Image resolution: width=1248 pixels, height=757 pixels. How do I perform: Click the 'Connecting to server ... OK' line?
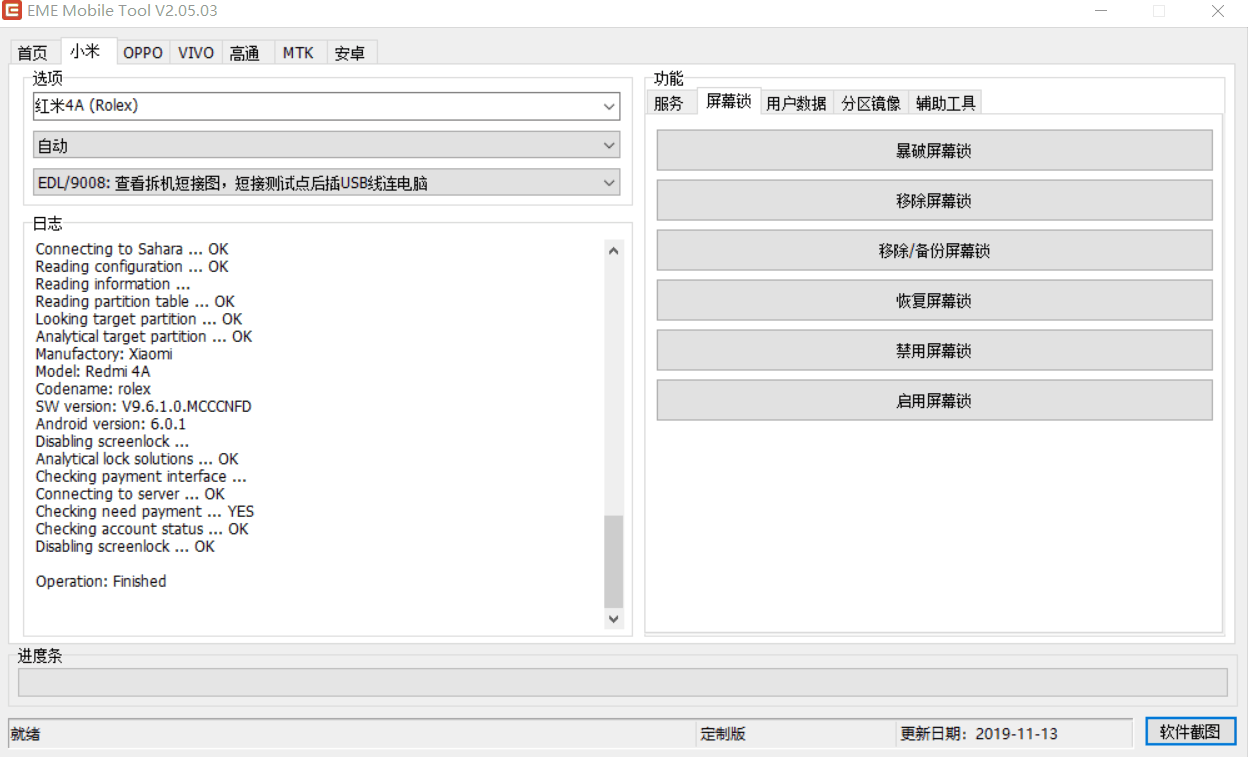coord(130,494)
